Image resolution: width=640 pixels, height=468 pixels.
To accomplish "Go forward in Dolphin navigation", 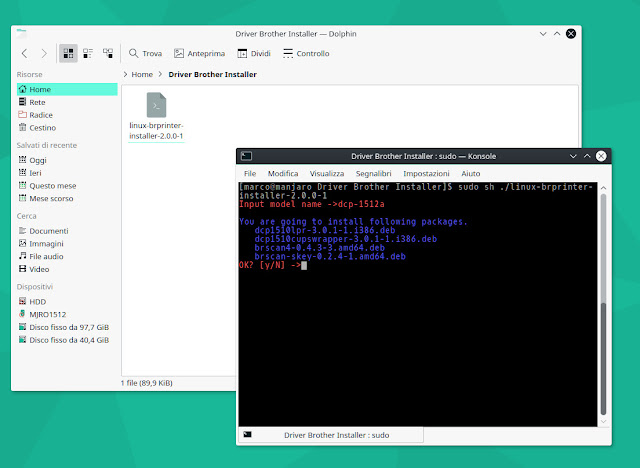I will tap(44, 53).
